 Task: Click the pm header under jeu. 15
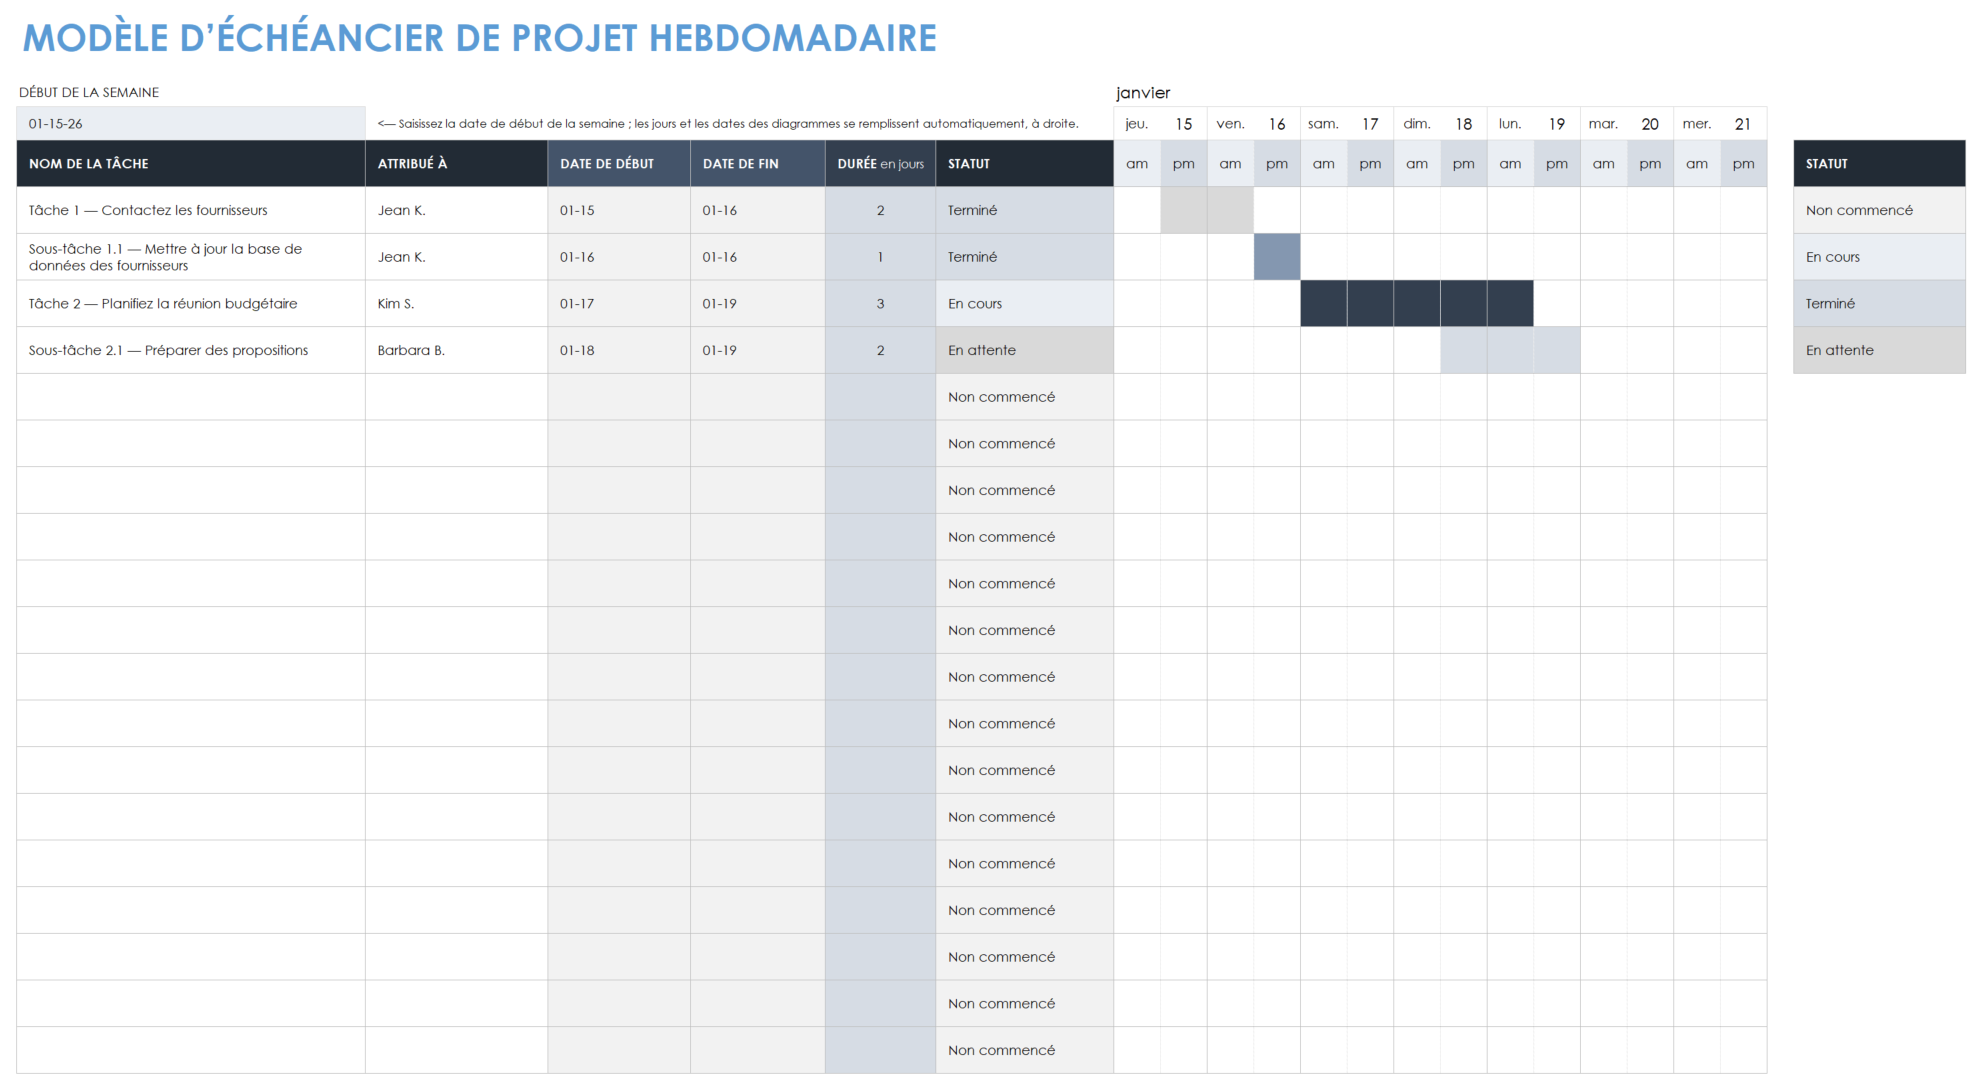pos(1184,164)
